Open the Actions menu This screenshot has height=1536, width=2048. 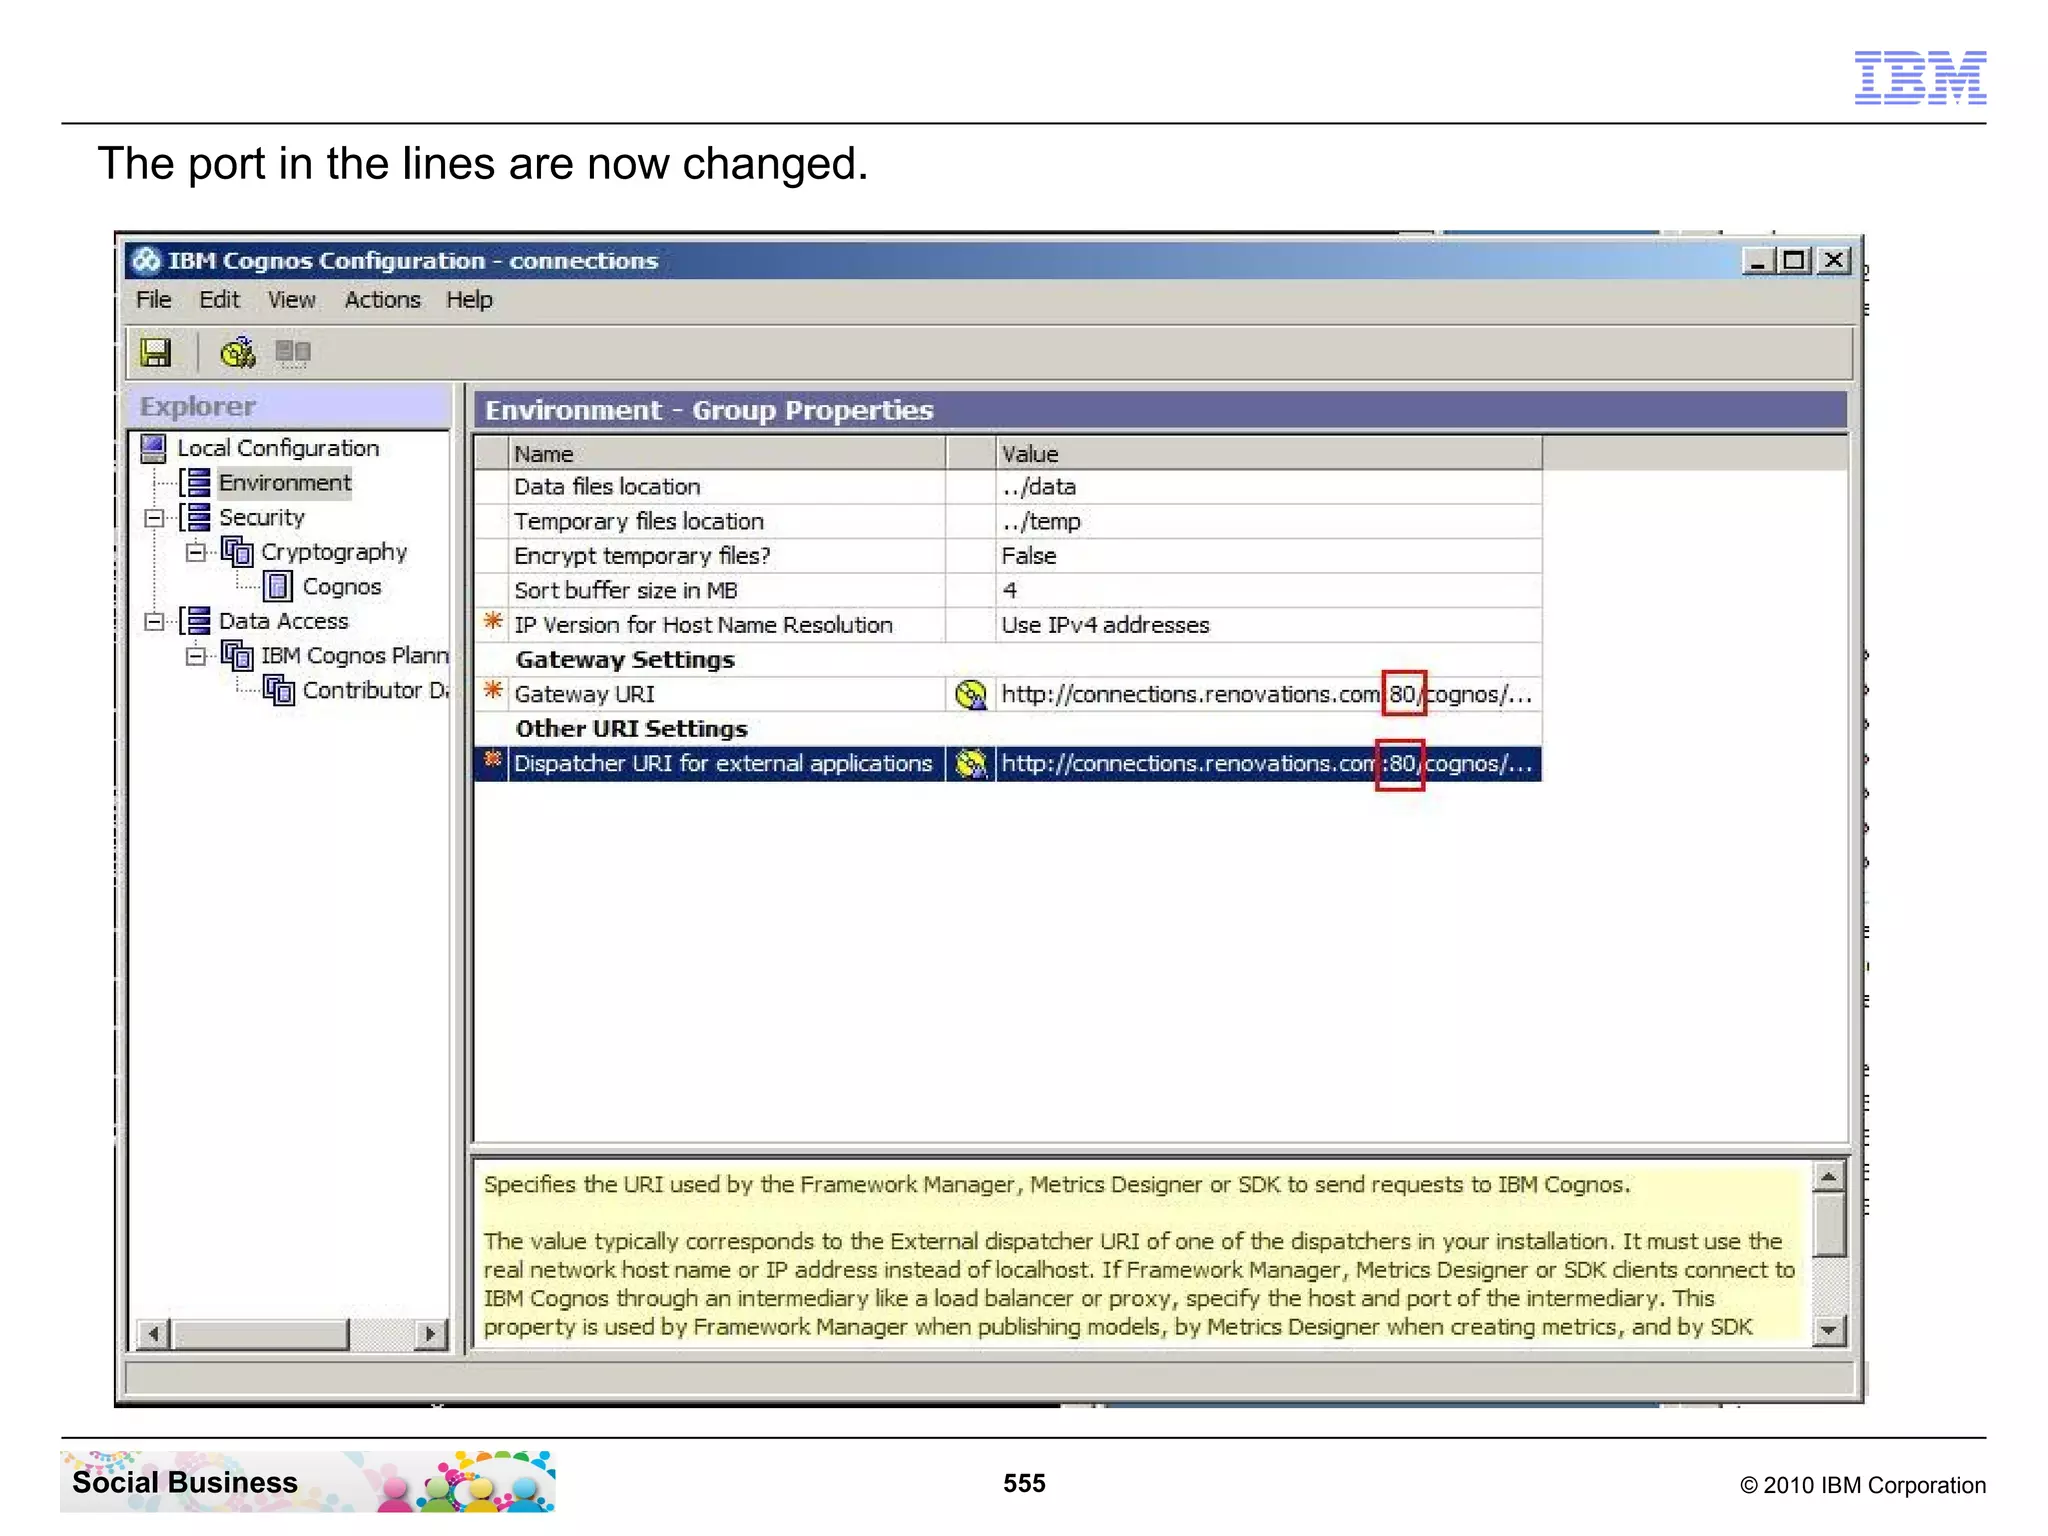tap(382, 300)
